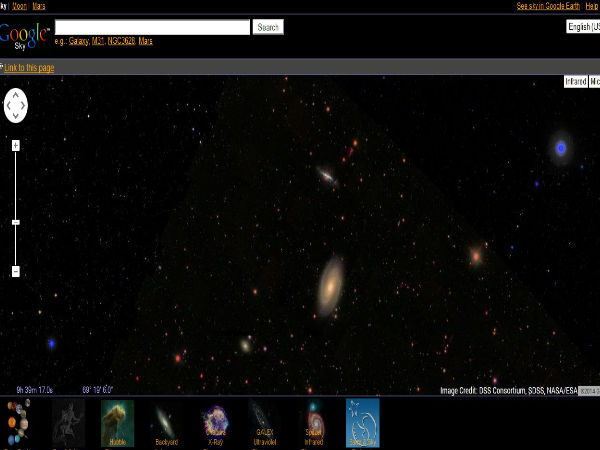The width and height of the screenshot is (600, 450).
Task: Switch to Mars view
Action: [38, 6]
